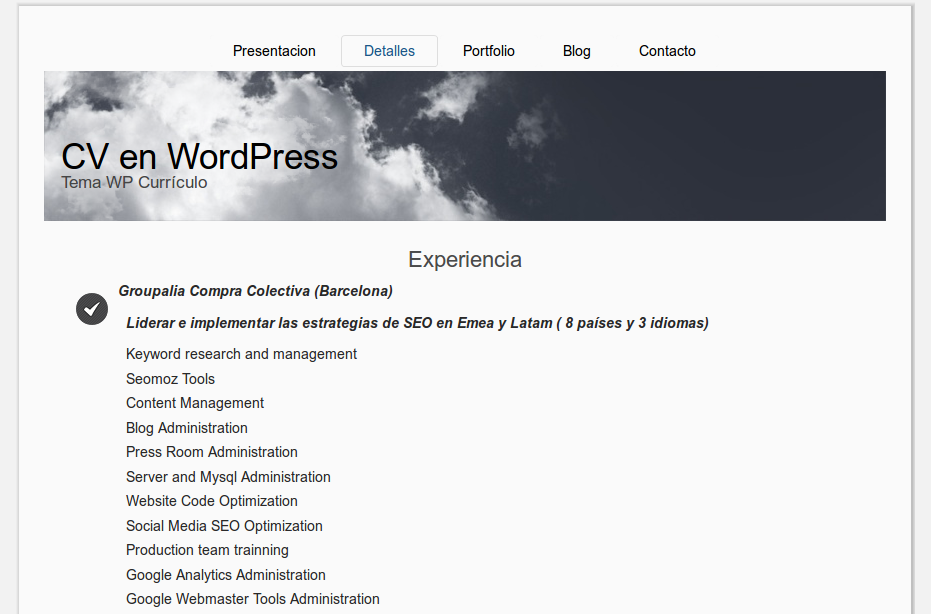Go to the Contacto page
The image size is (931, 614).
(x=666, y=50)
